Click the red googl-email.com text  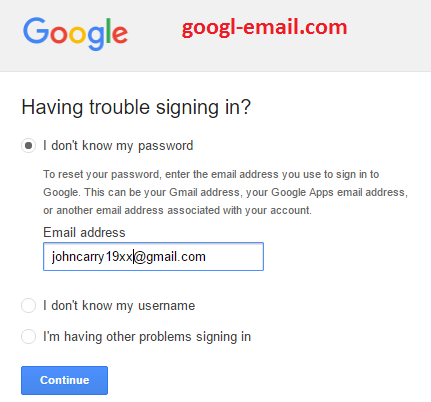pyautogui.click(x=264, y=28)
